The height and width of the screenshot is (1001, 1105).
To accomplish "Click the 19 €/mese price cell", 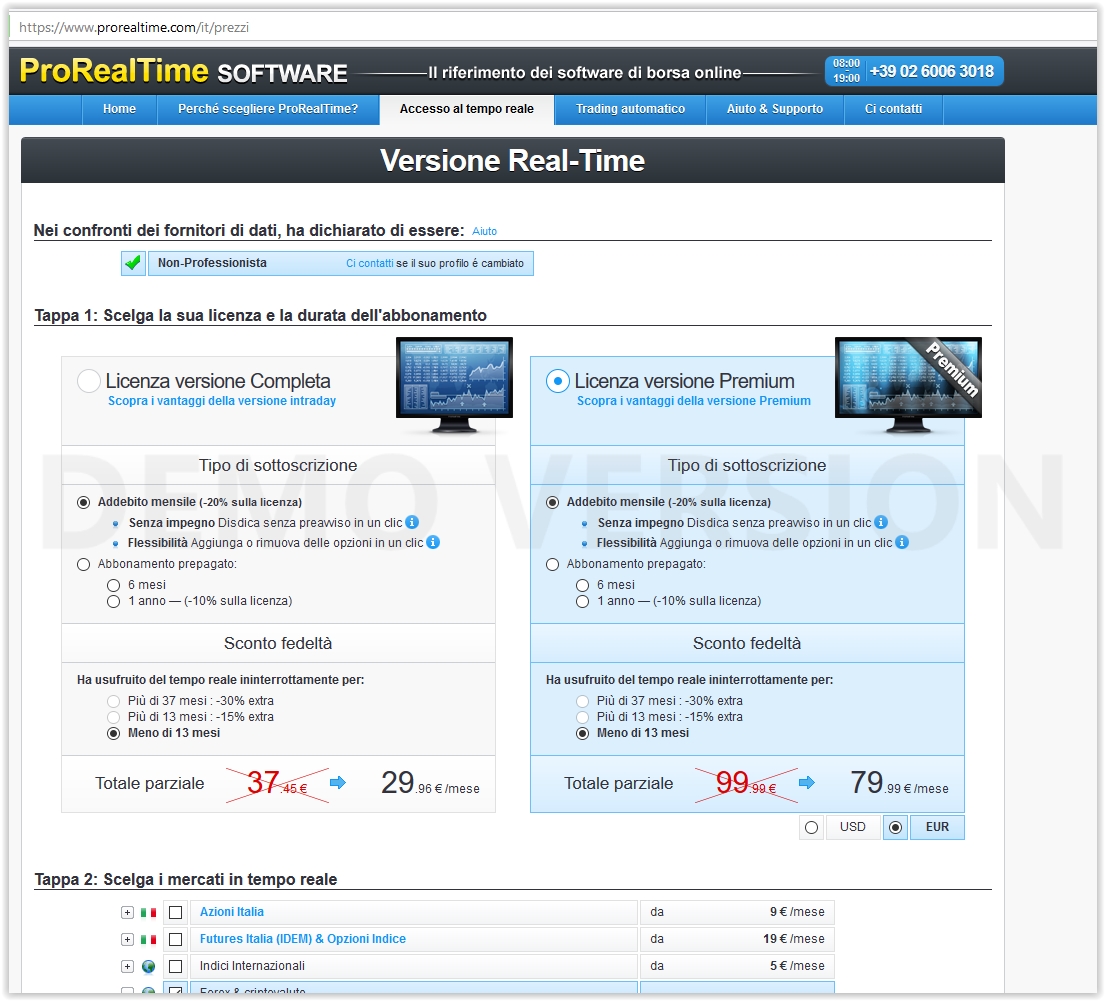I will (x=736, y=939).
